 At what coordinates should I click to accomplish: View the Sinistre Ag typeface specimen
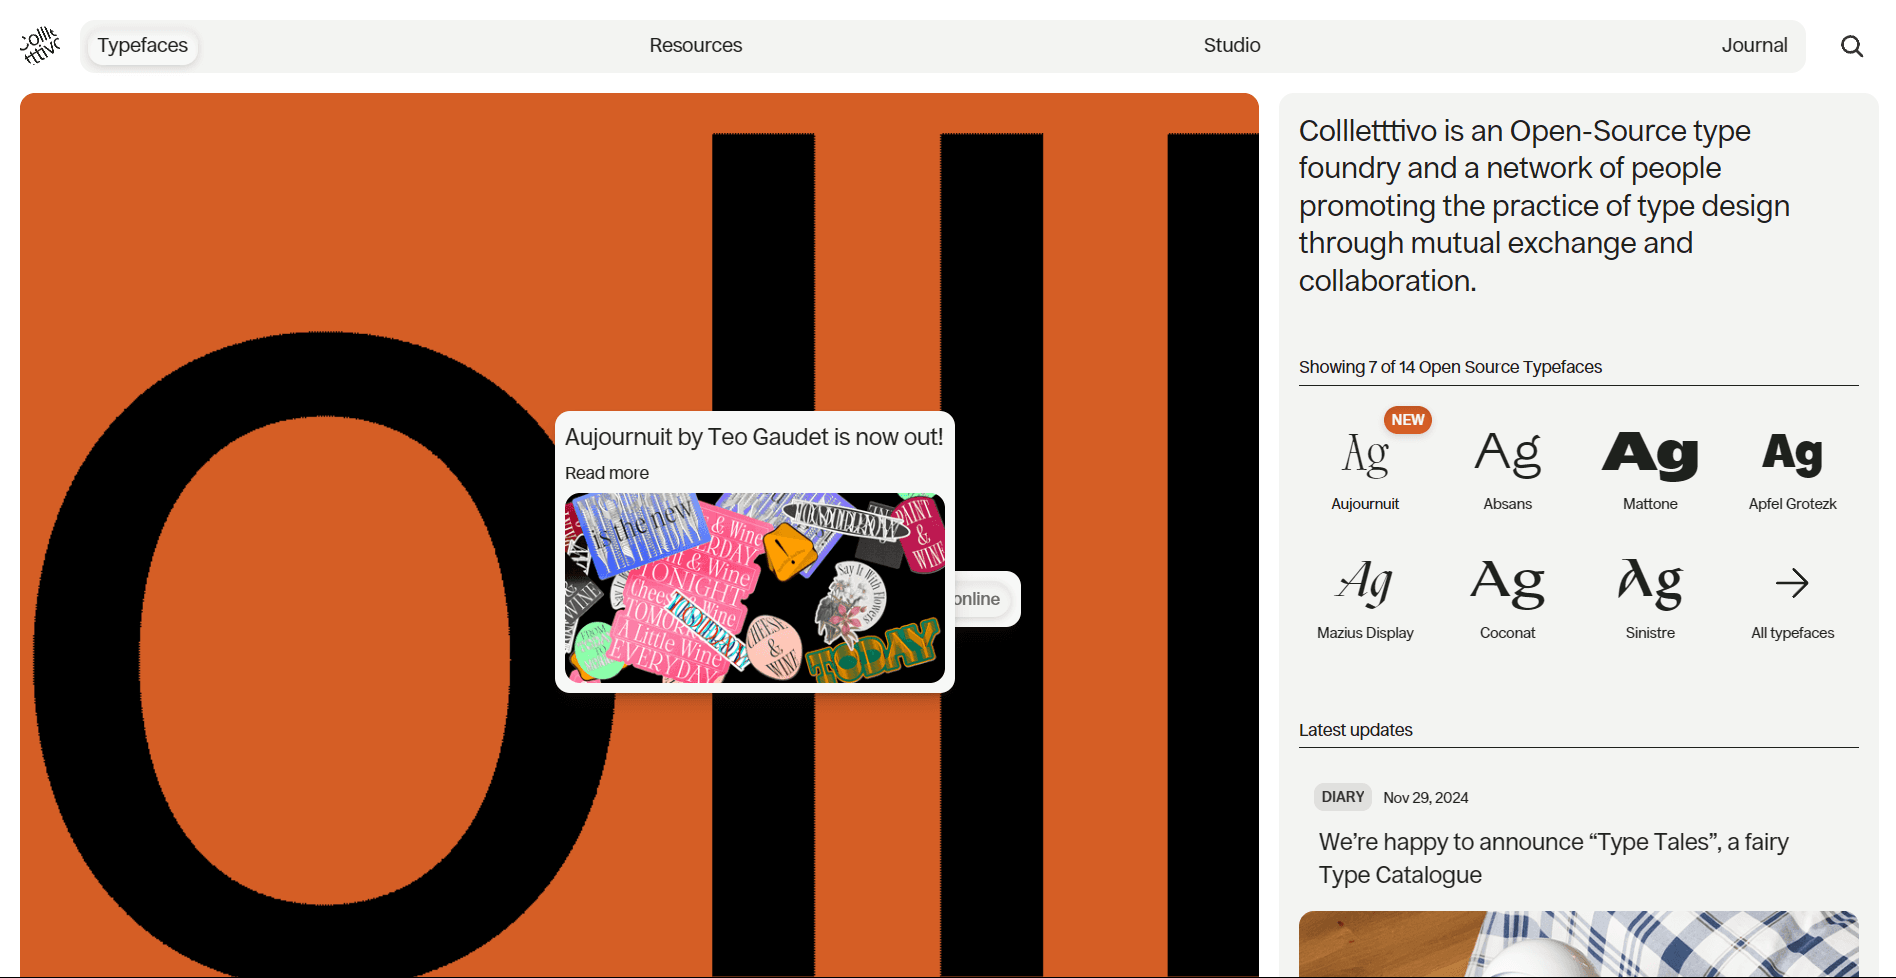pyautogui.click(x=1650, y=583)
